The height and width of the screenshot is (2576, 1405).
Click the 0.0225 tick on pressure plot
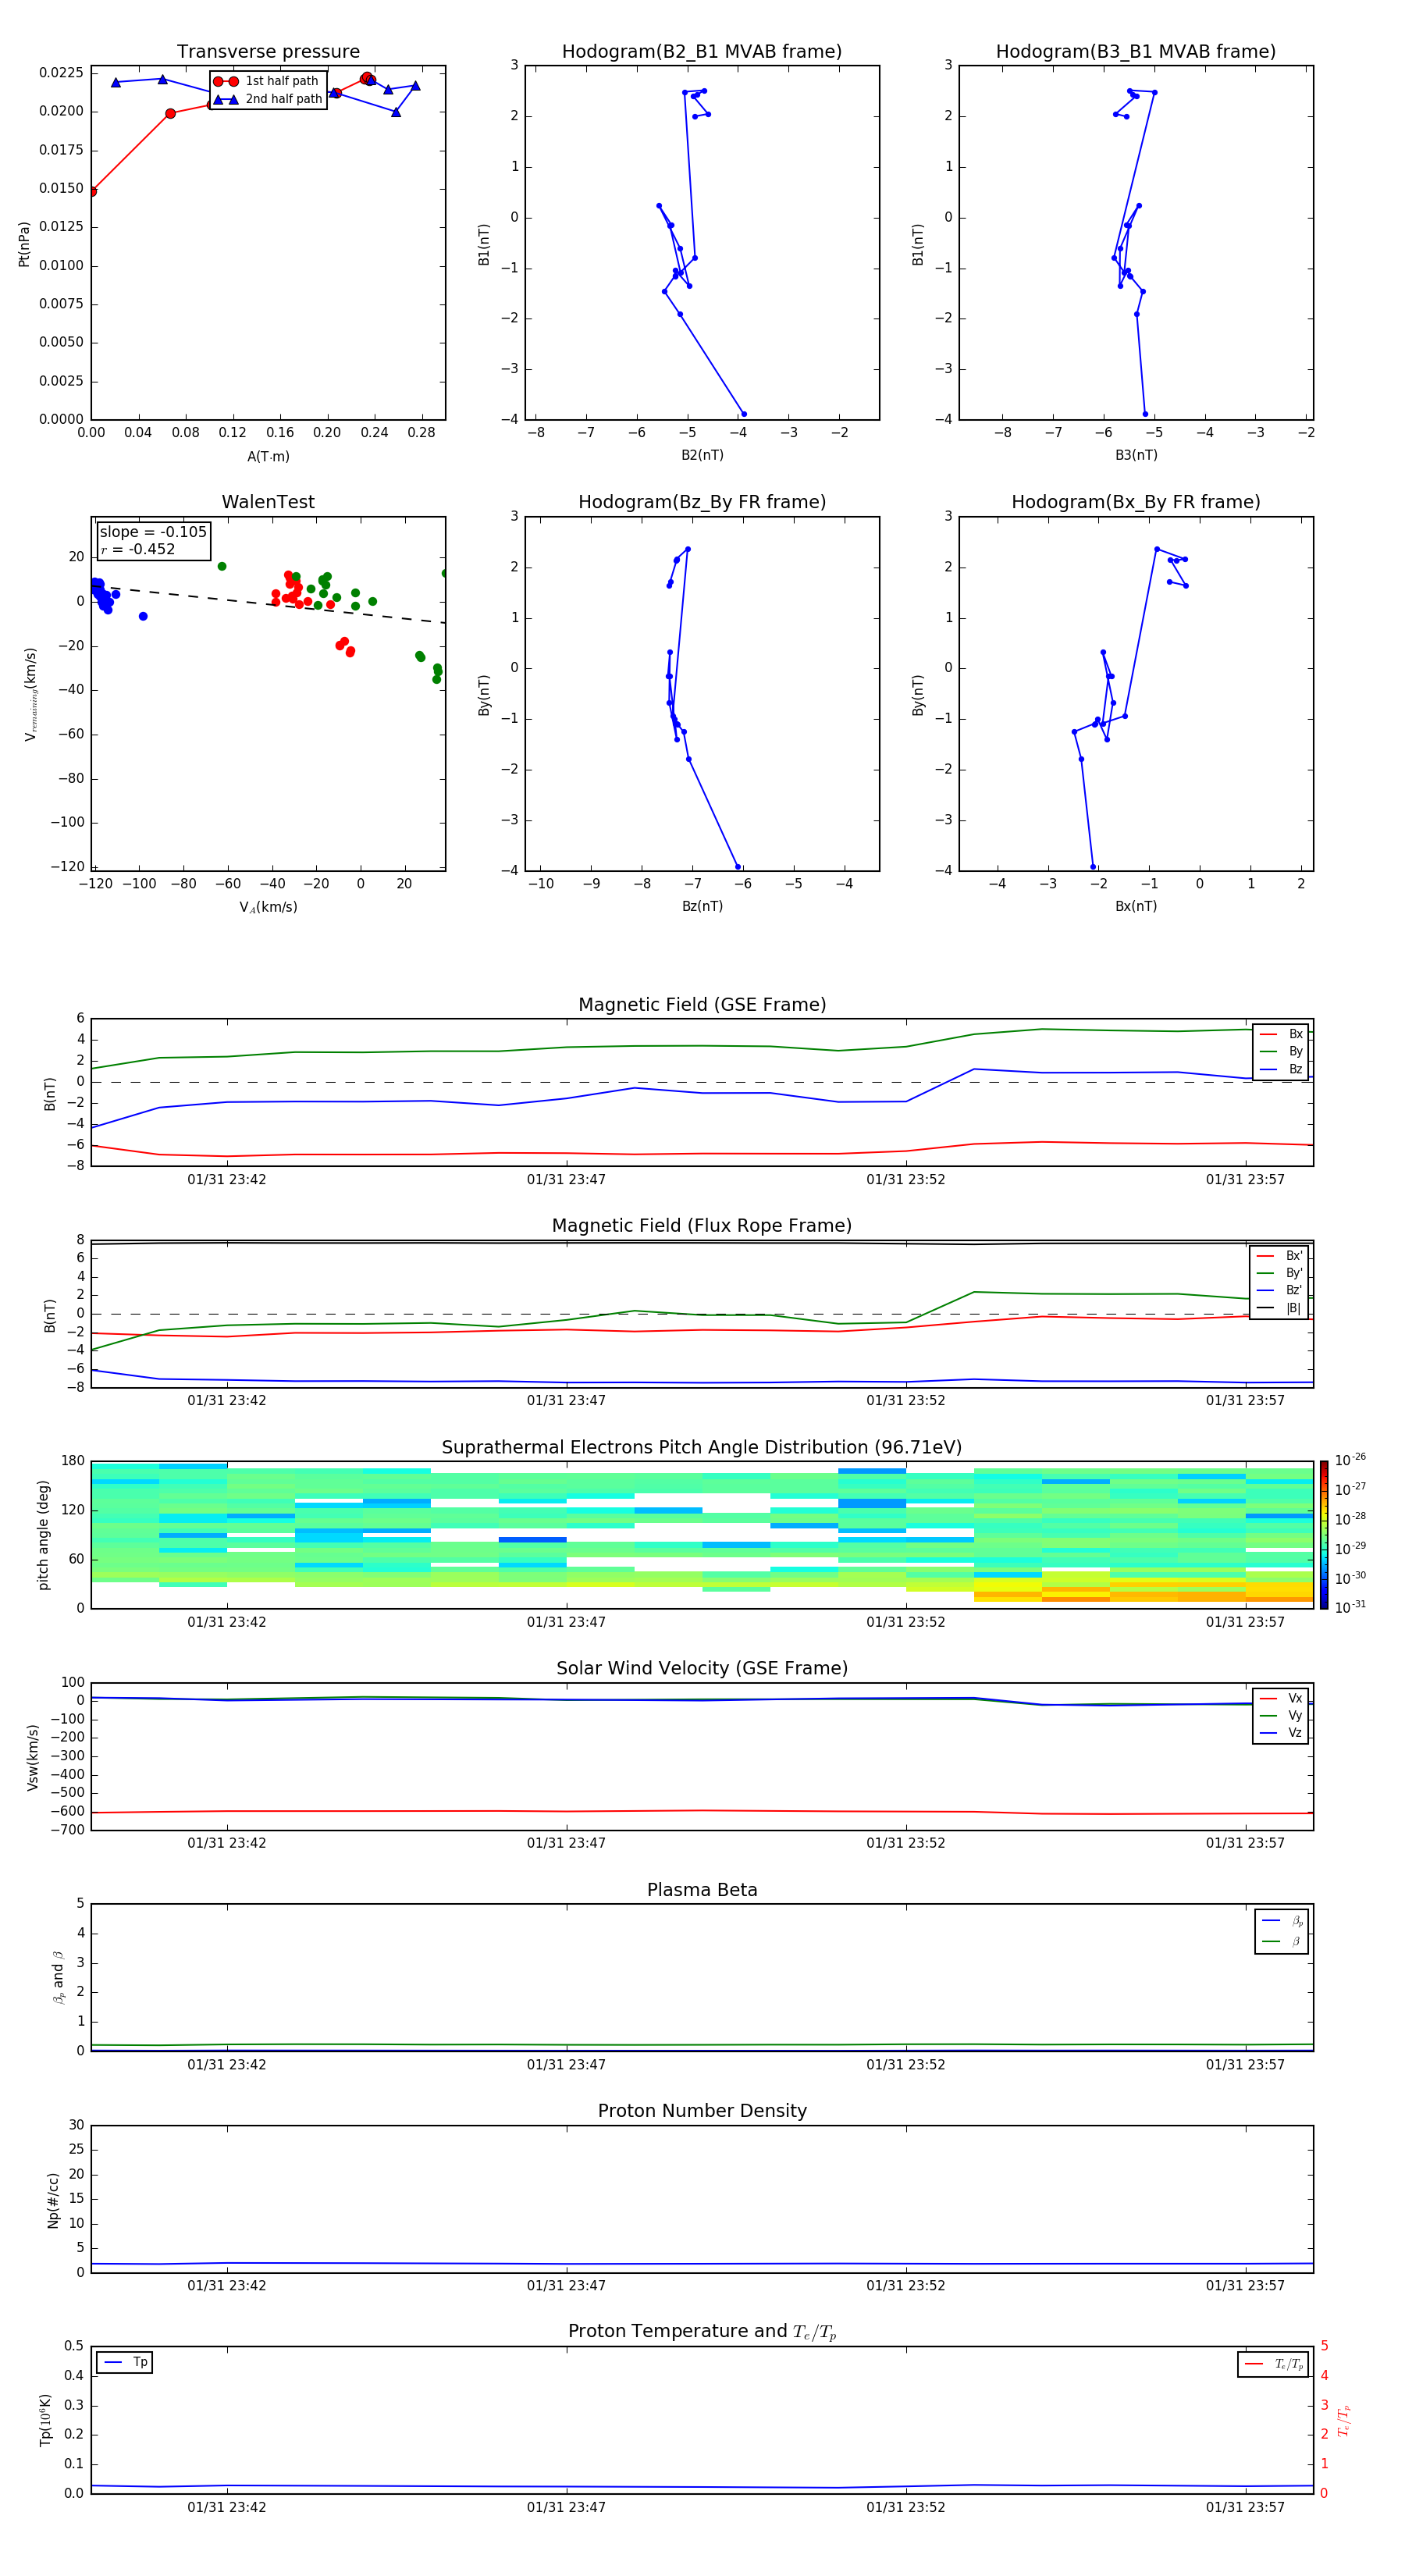click(61, 73)
